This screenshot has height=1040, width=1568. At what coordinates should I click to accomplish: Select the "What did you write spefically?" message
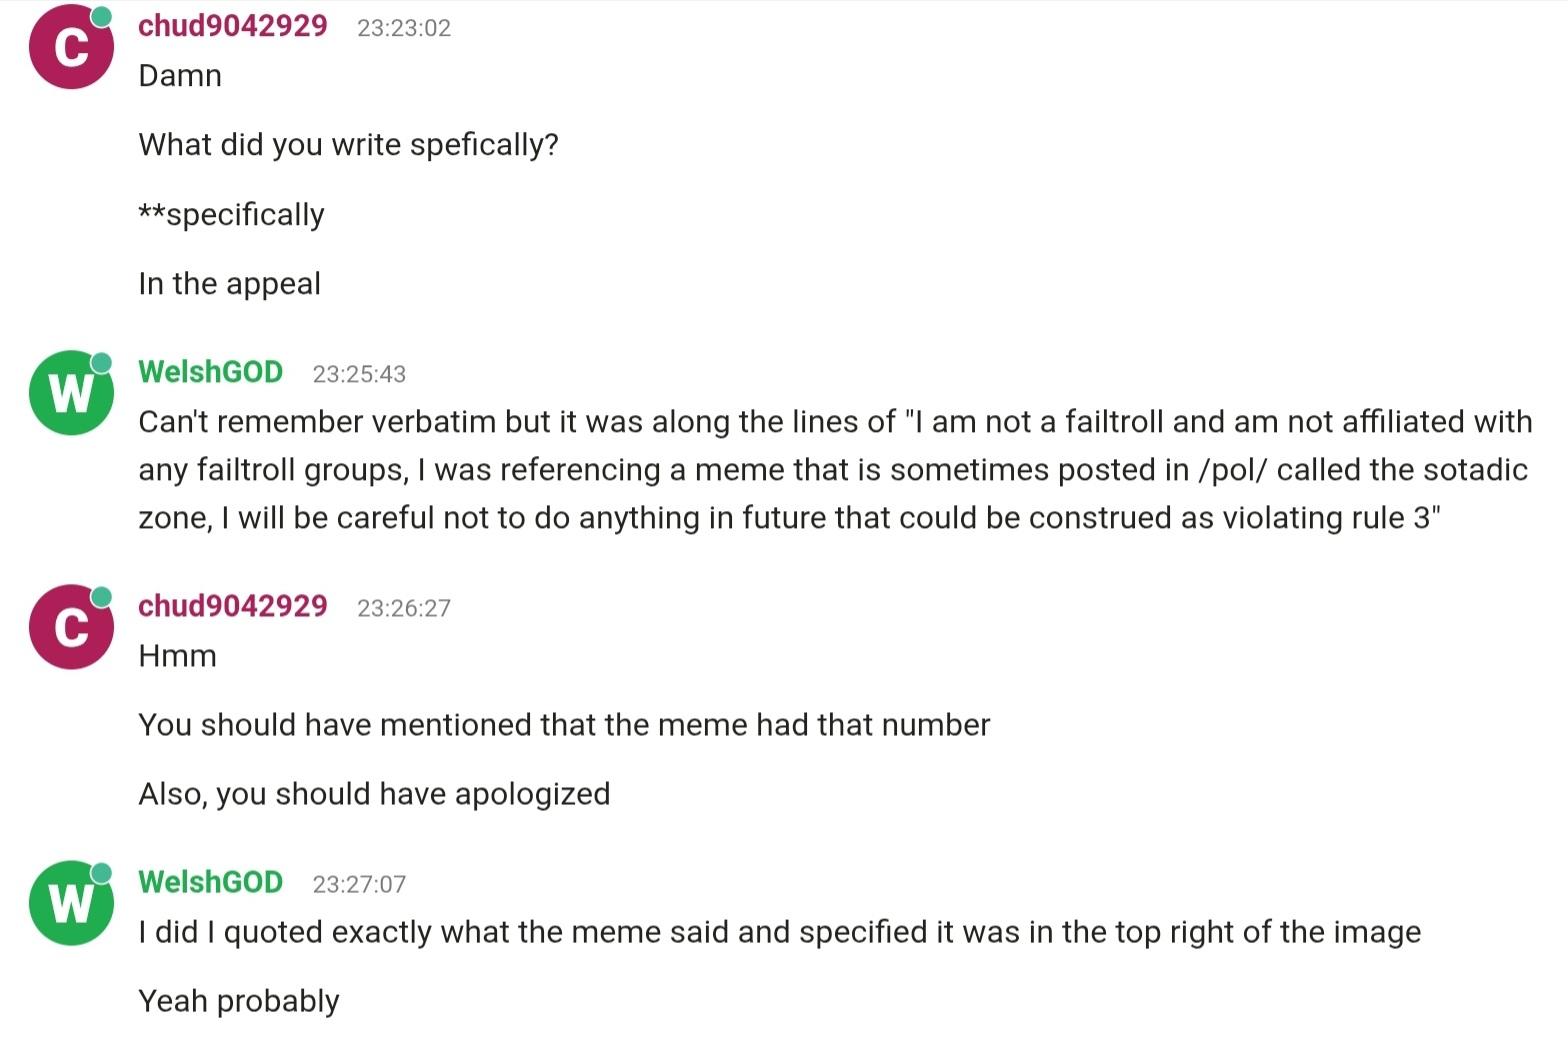click(x=348, y=145)
